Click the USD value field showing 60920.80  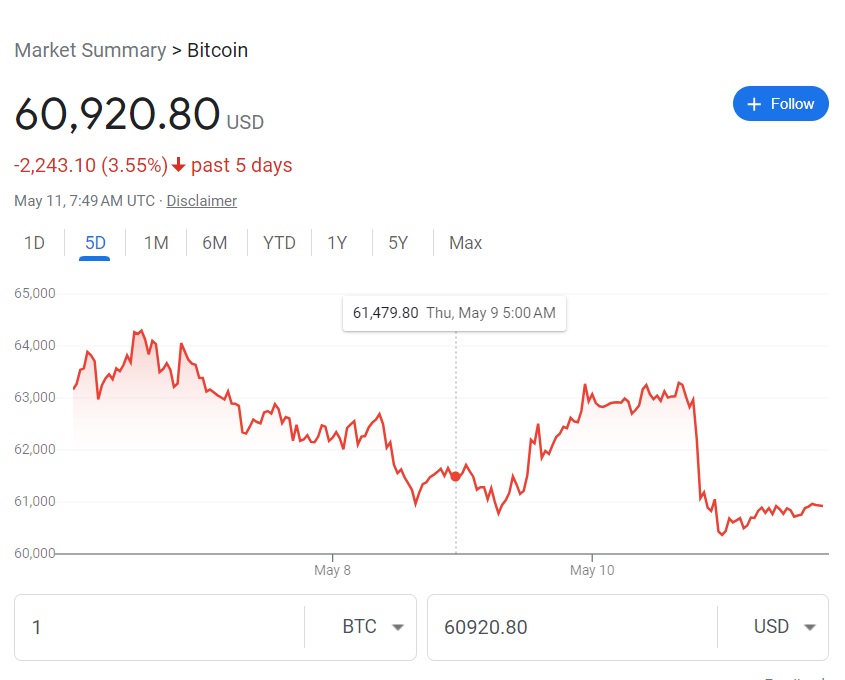572,627
